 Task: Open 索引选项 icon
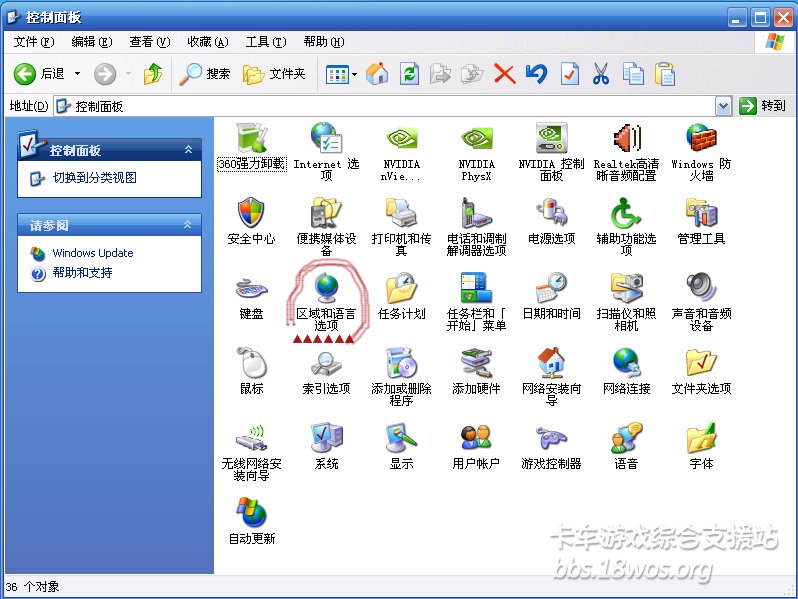point(326,363)
